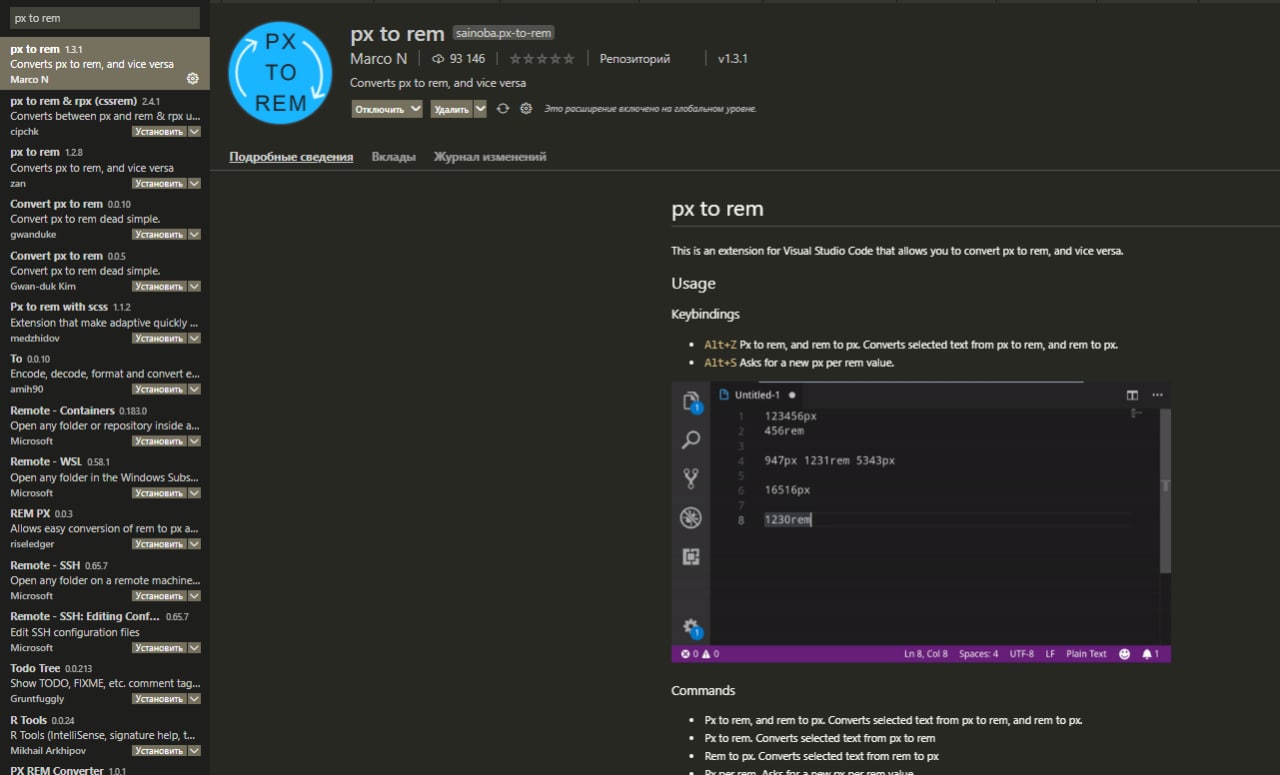Install px to rem & rpx (cssrem)
The image size is (1280, 775).
coord(159,131)
